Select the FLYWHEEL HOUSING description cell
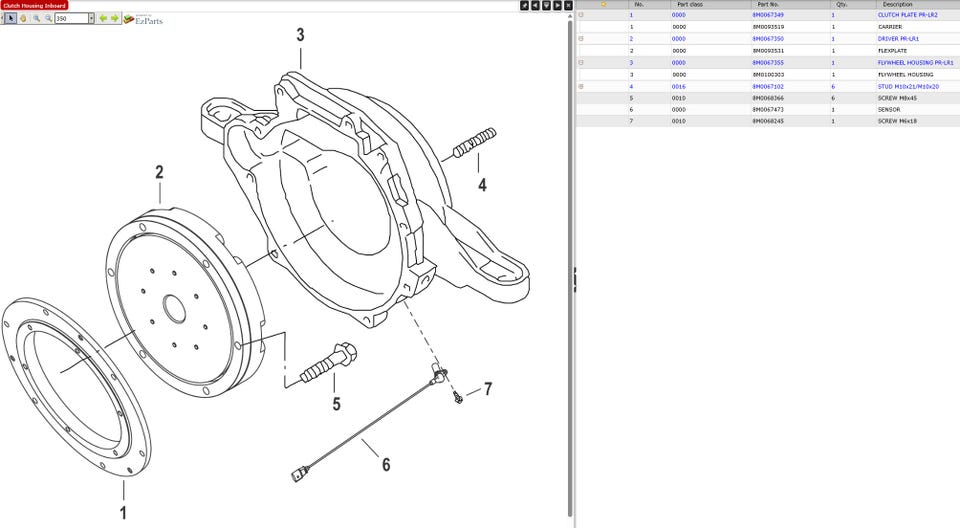The height and width of the screenshot is (528, 960). pyautogui.click(x=906, y=75)
